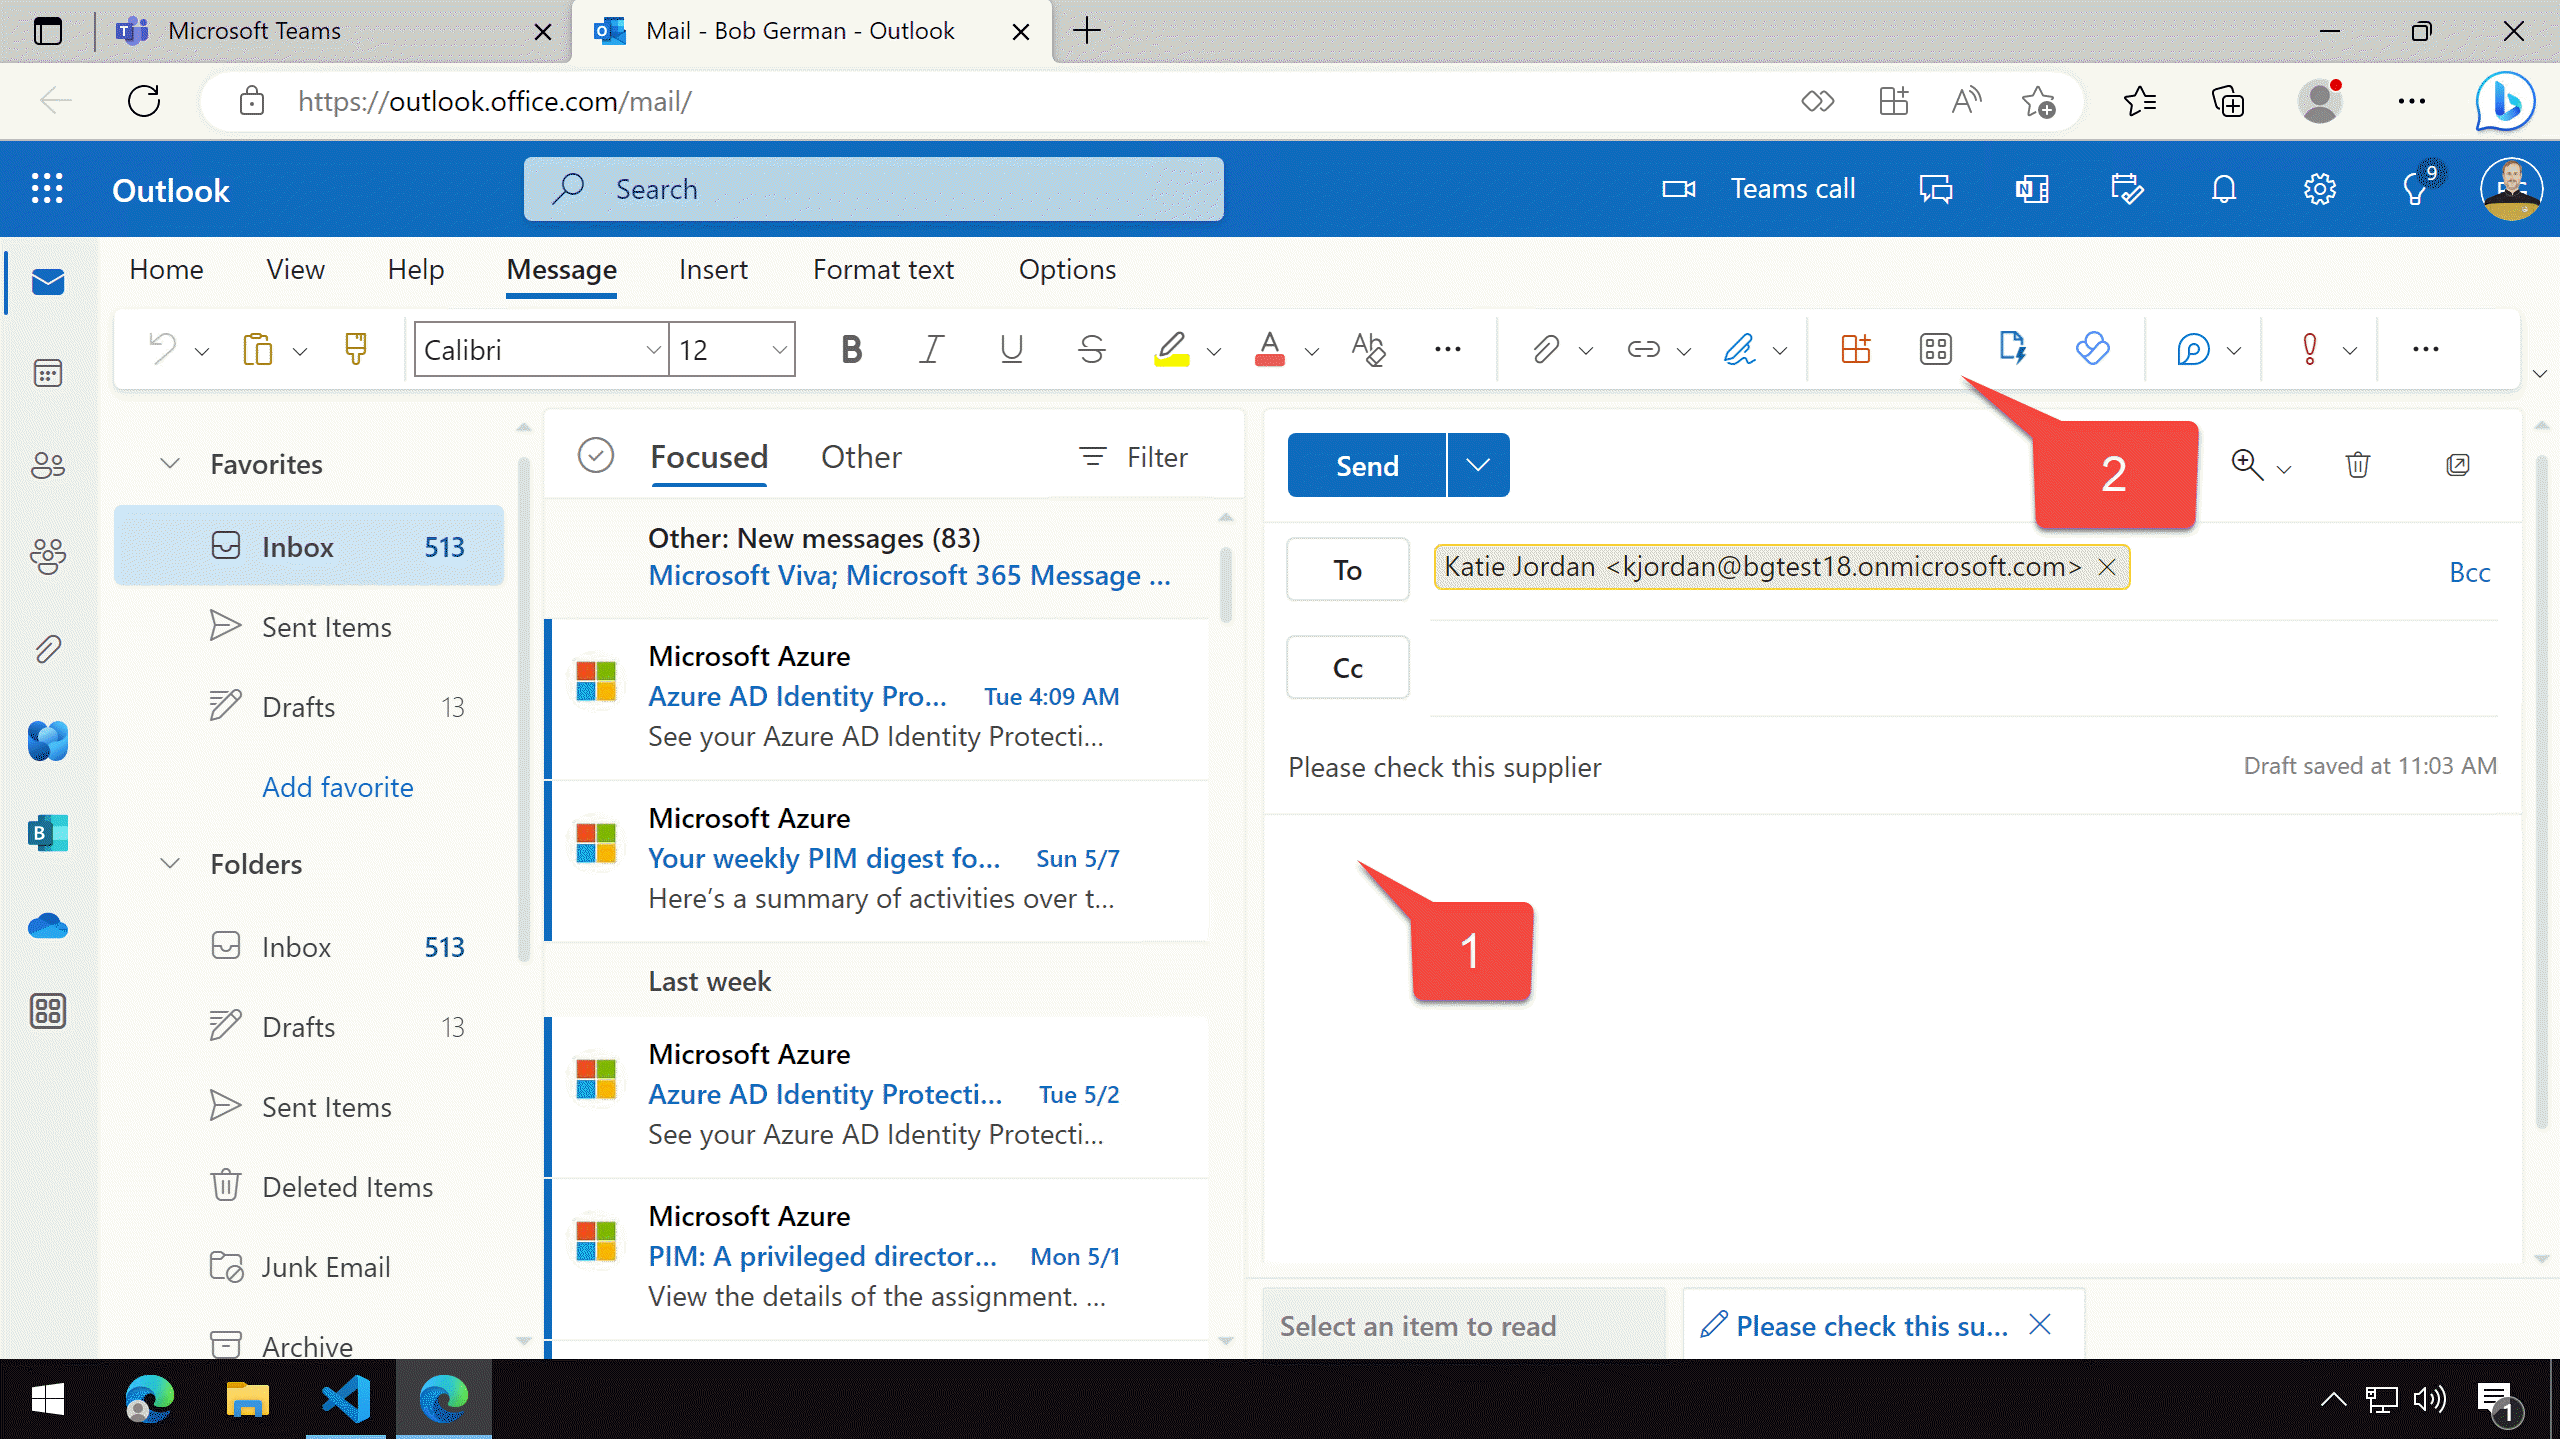Open the Calendar icon in left rail
This screenshot has width=2560, height=1439.
[x=47, y=373]
